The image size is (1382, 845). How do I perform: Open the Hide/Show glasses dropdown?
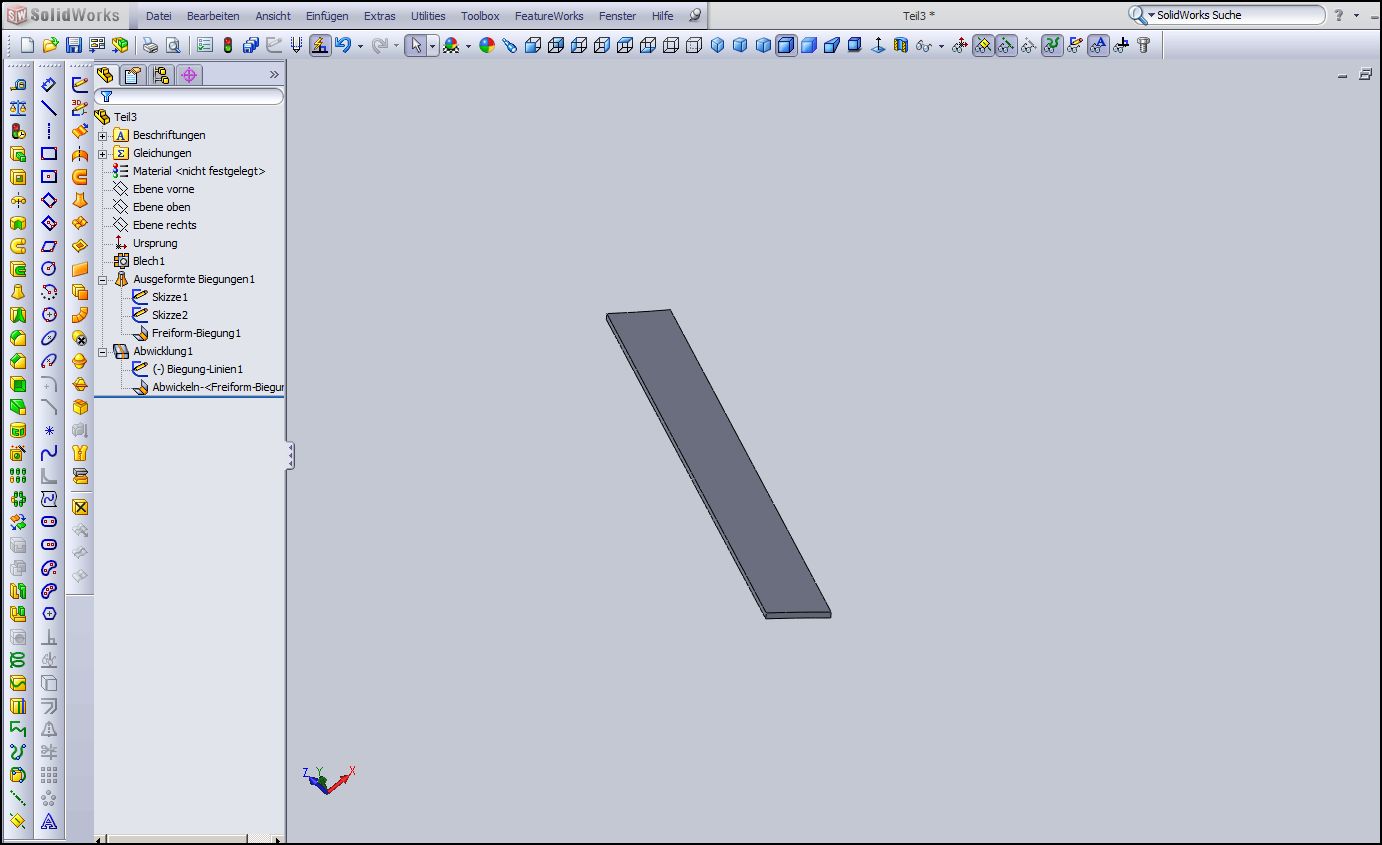941,46
